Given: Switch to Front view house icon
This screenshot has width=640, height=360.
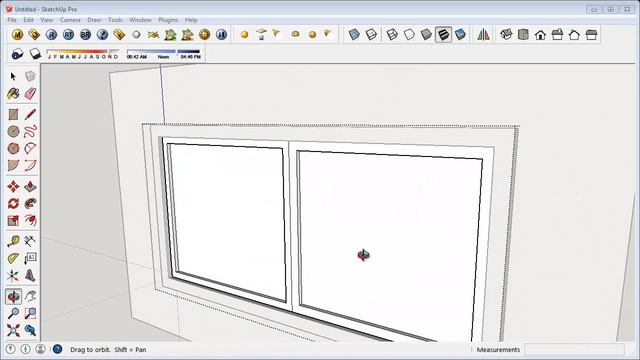Looking at the screenshot, I should pos(540,35).
